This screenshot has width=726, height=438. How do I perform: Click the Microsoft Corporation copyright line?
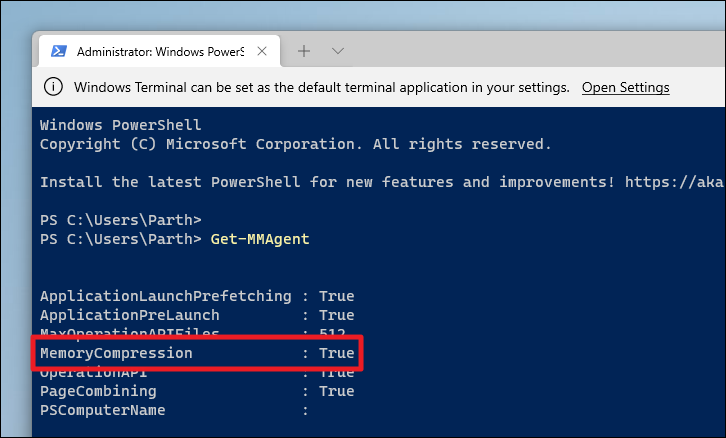(295, 144)
